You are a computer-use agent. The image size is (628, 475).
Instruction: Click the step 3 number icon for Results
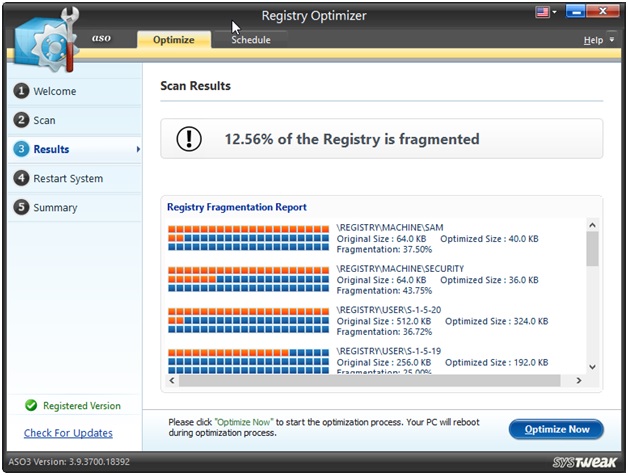click(21, 149)
